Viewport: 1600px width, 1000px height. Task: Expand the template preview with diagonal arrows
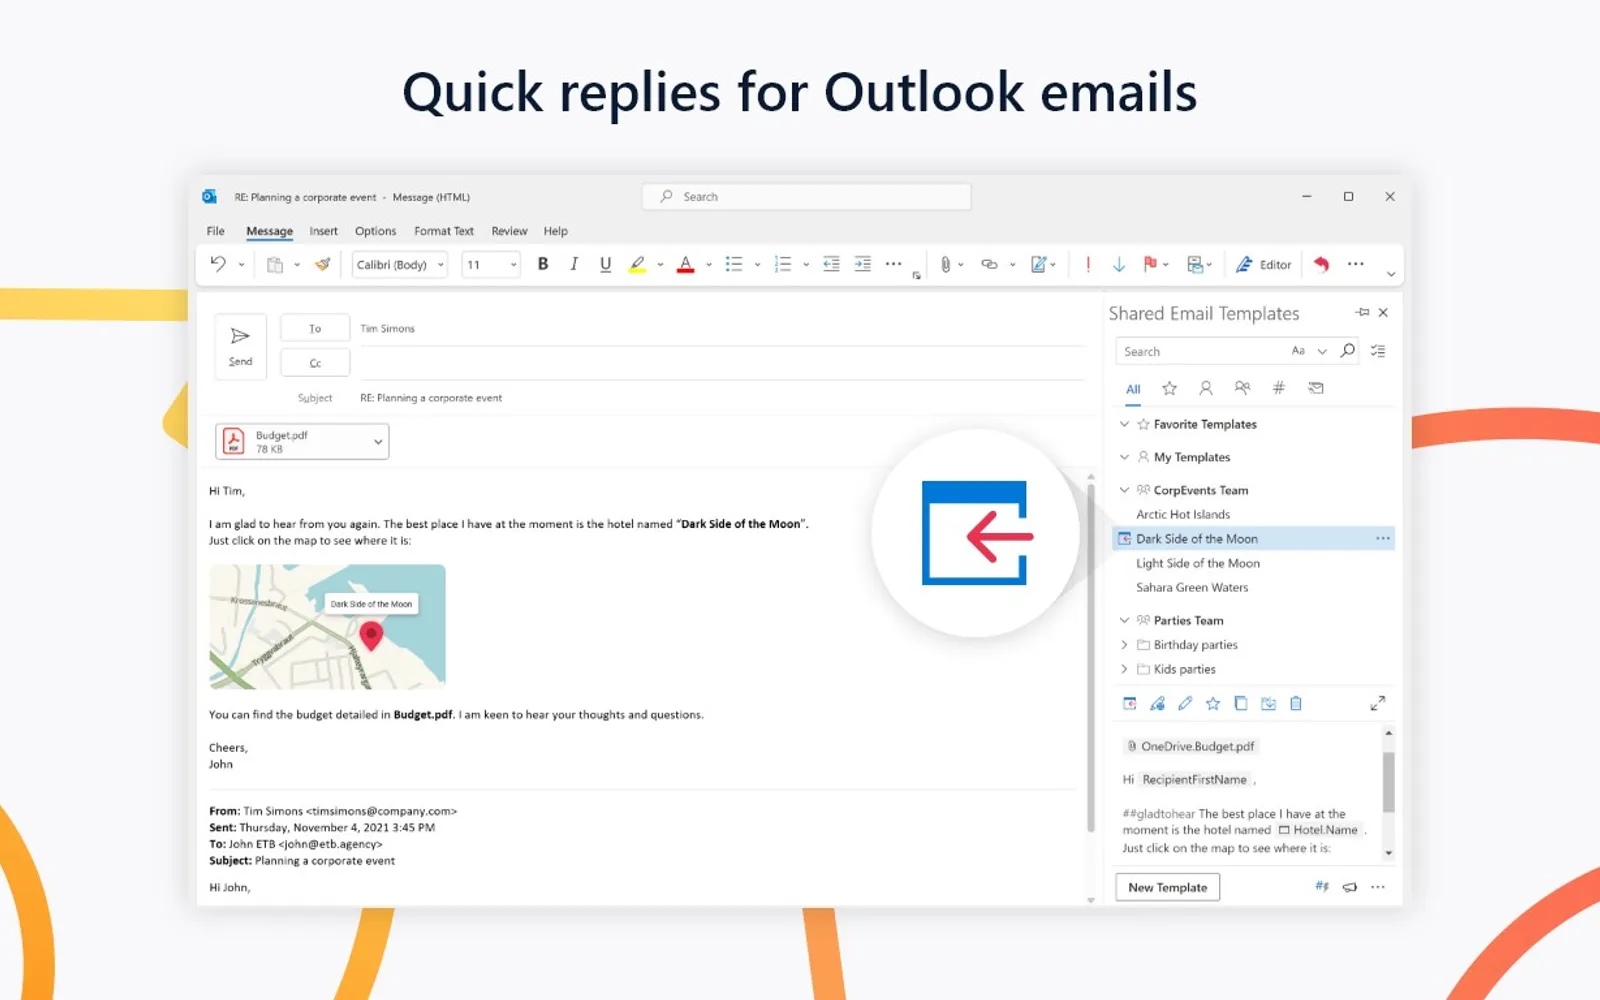1377,704
